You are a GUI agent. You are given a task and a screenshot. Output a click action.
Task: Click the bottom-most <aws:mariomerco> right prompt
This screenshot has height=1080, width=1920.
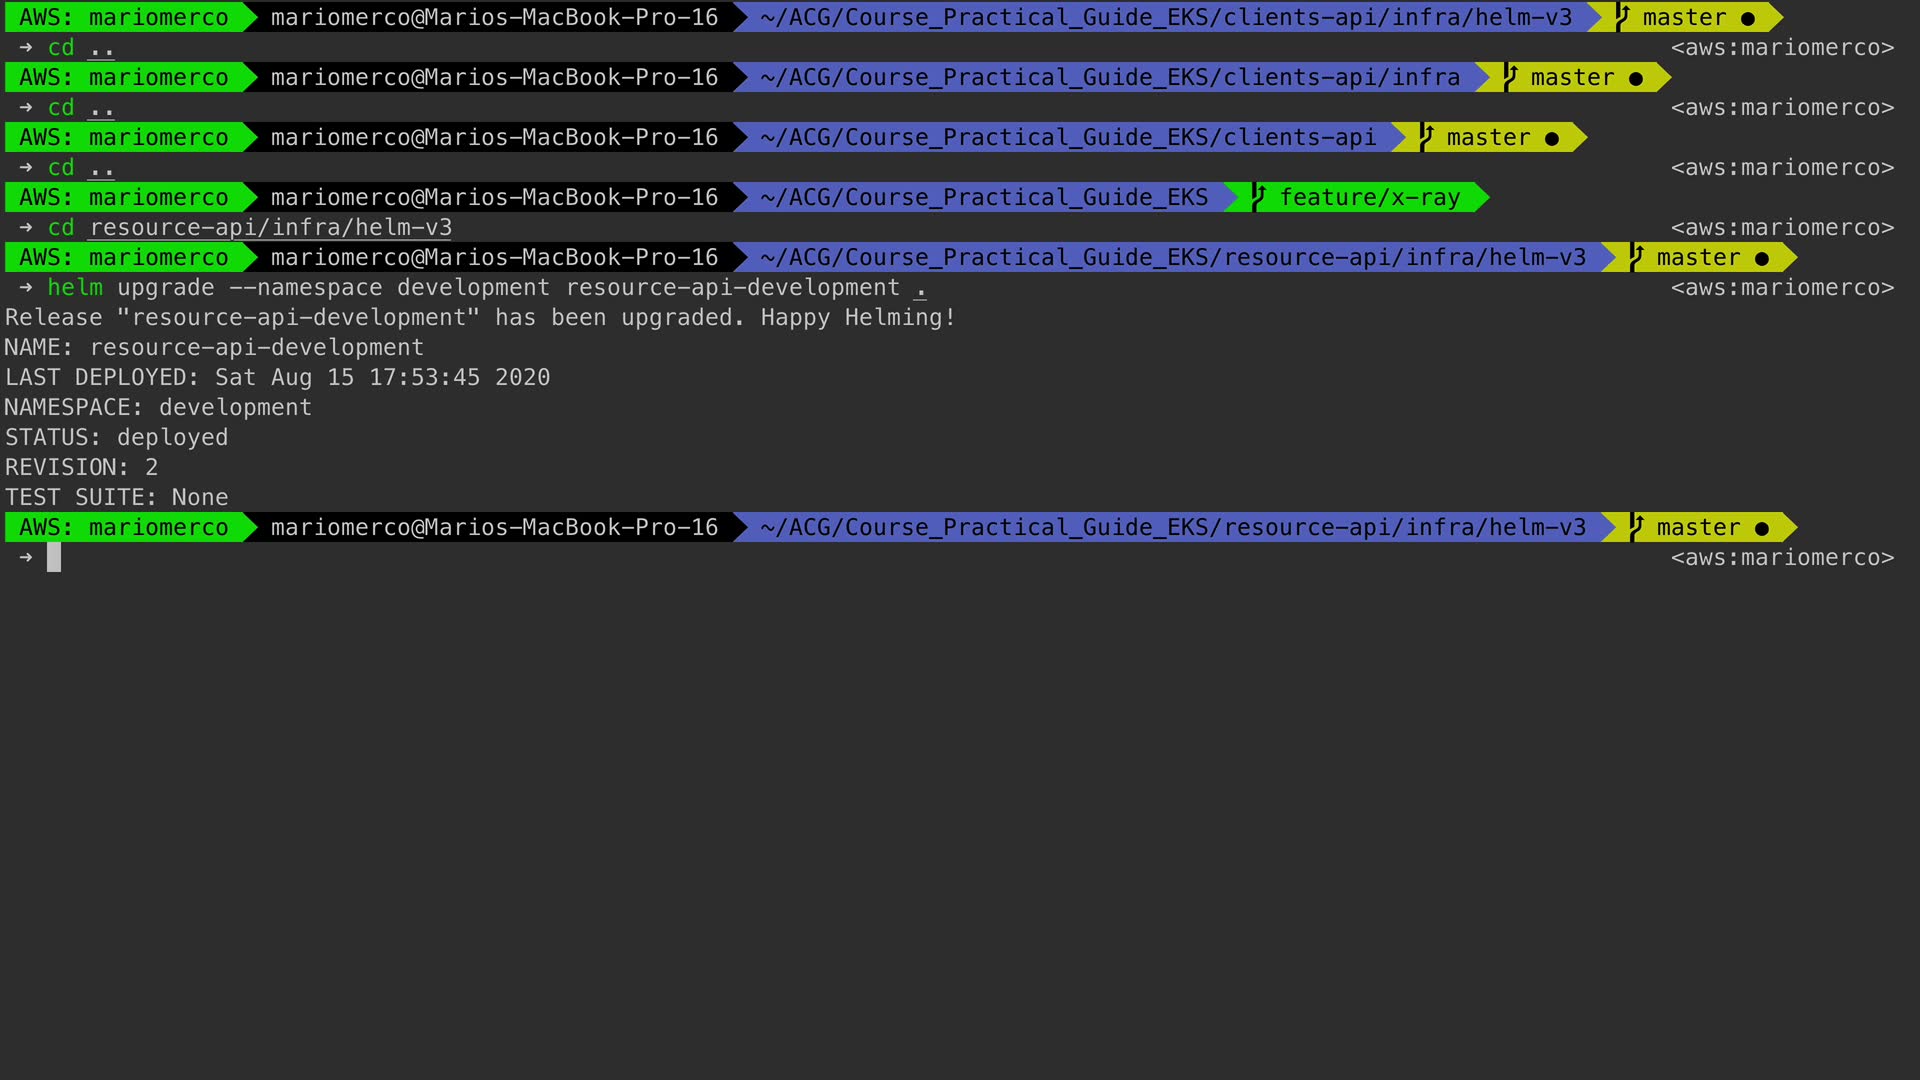[x=1781, y=557]
